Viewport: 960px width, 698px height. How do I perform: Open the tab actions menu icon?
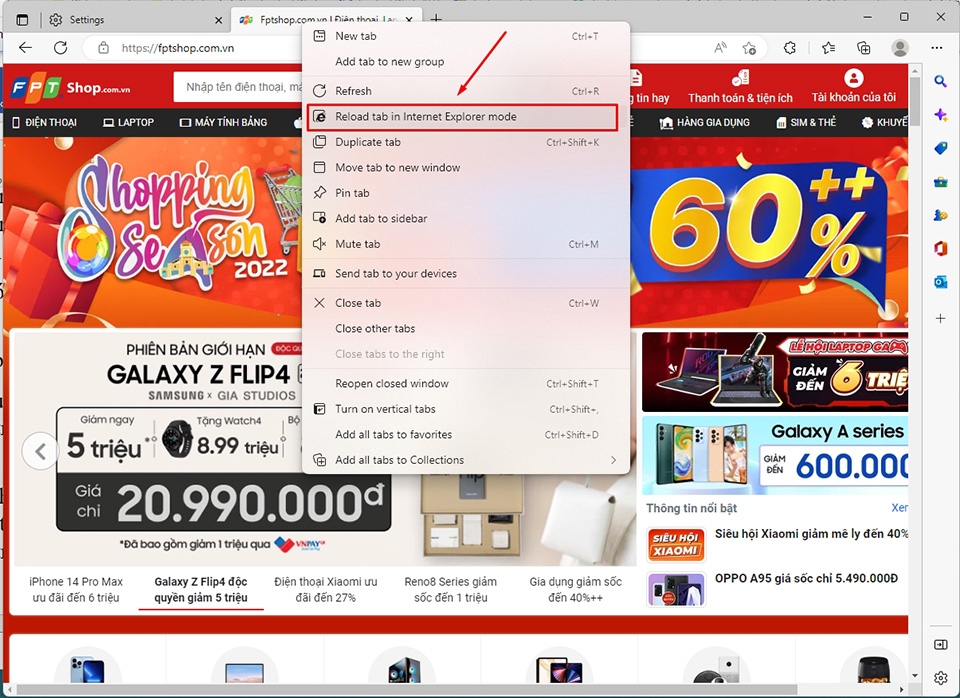pyautogui.click(x=22, y=20)
